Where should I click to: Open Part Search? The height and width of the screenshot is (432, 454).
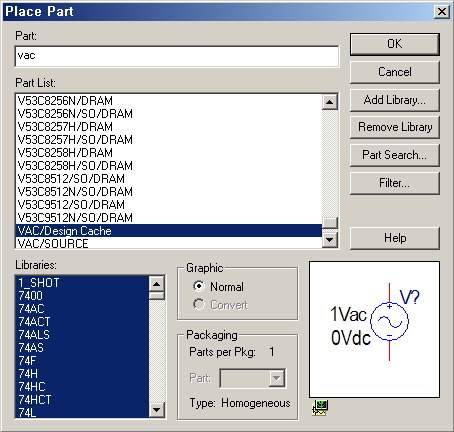(x=395, y=155)
